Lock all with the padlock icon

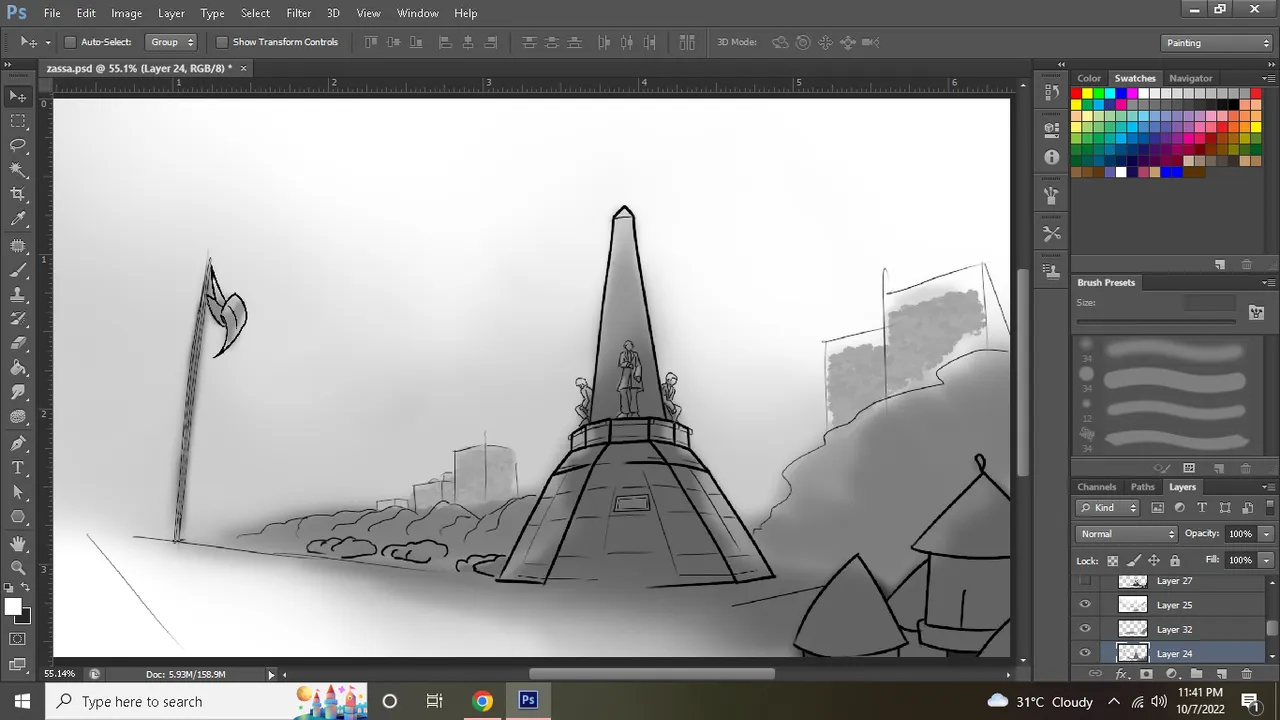click(1175, 561)
